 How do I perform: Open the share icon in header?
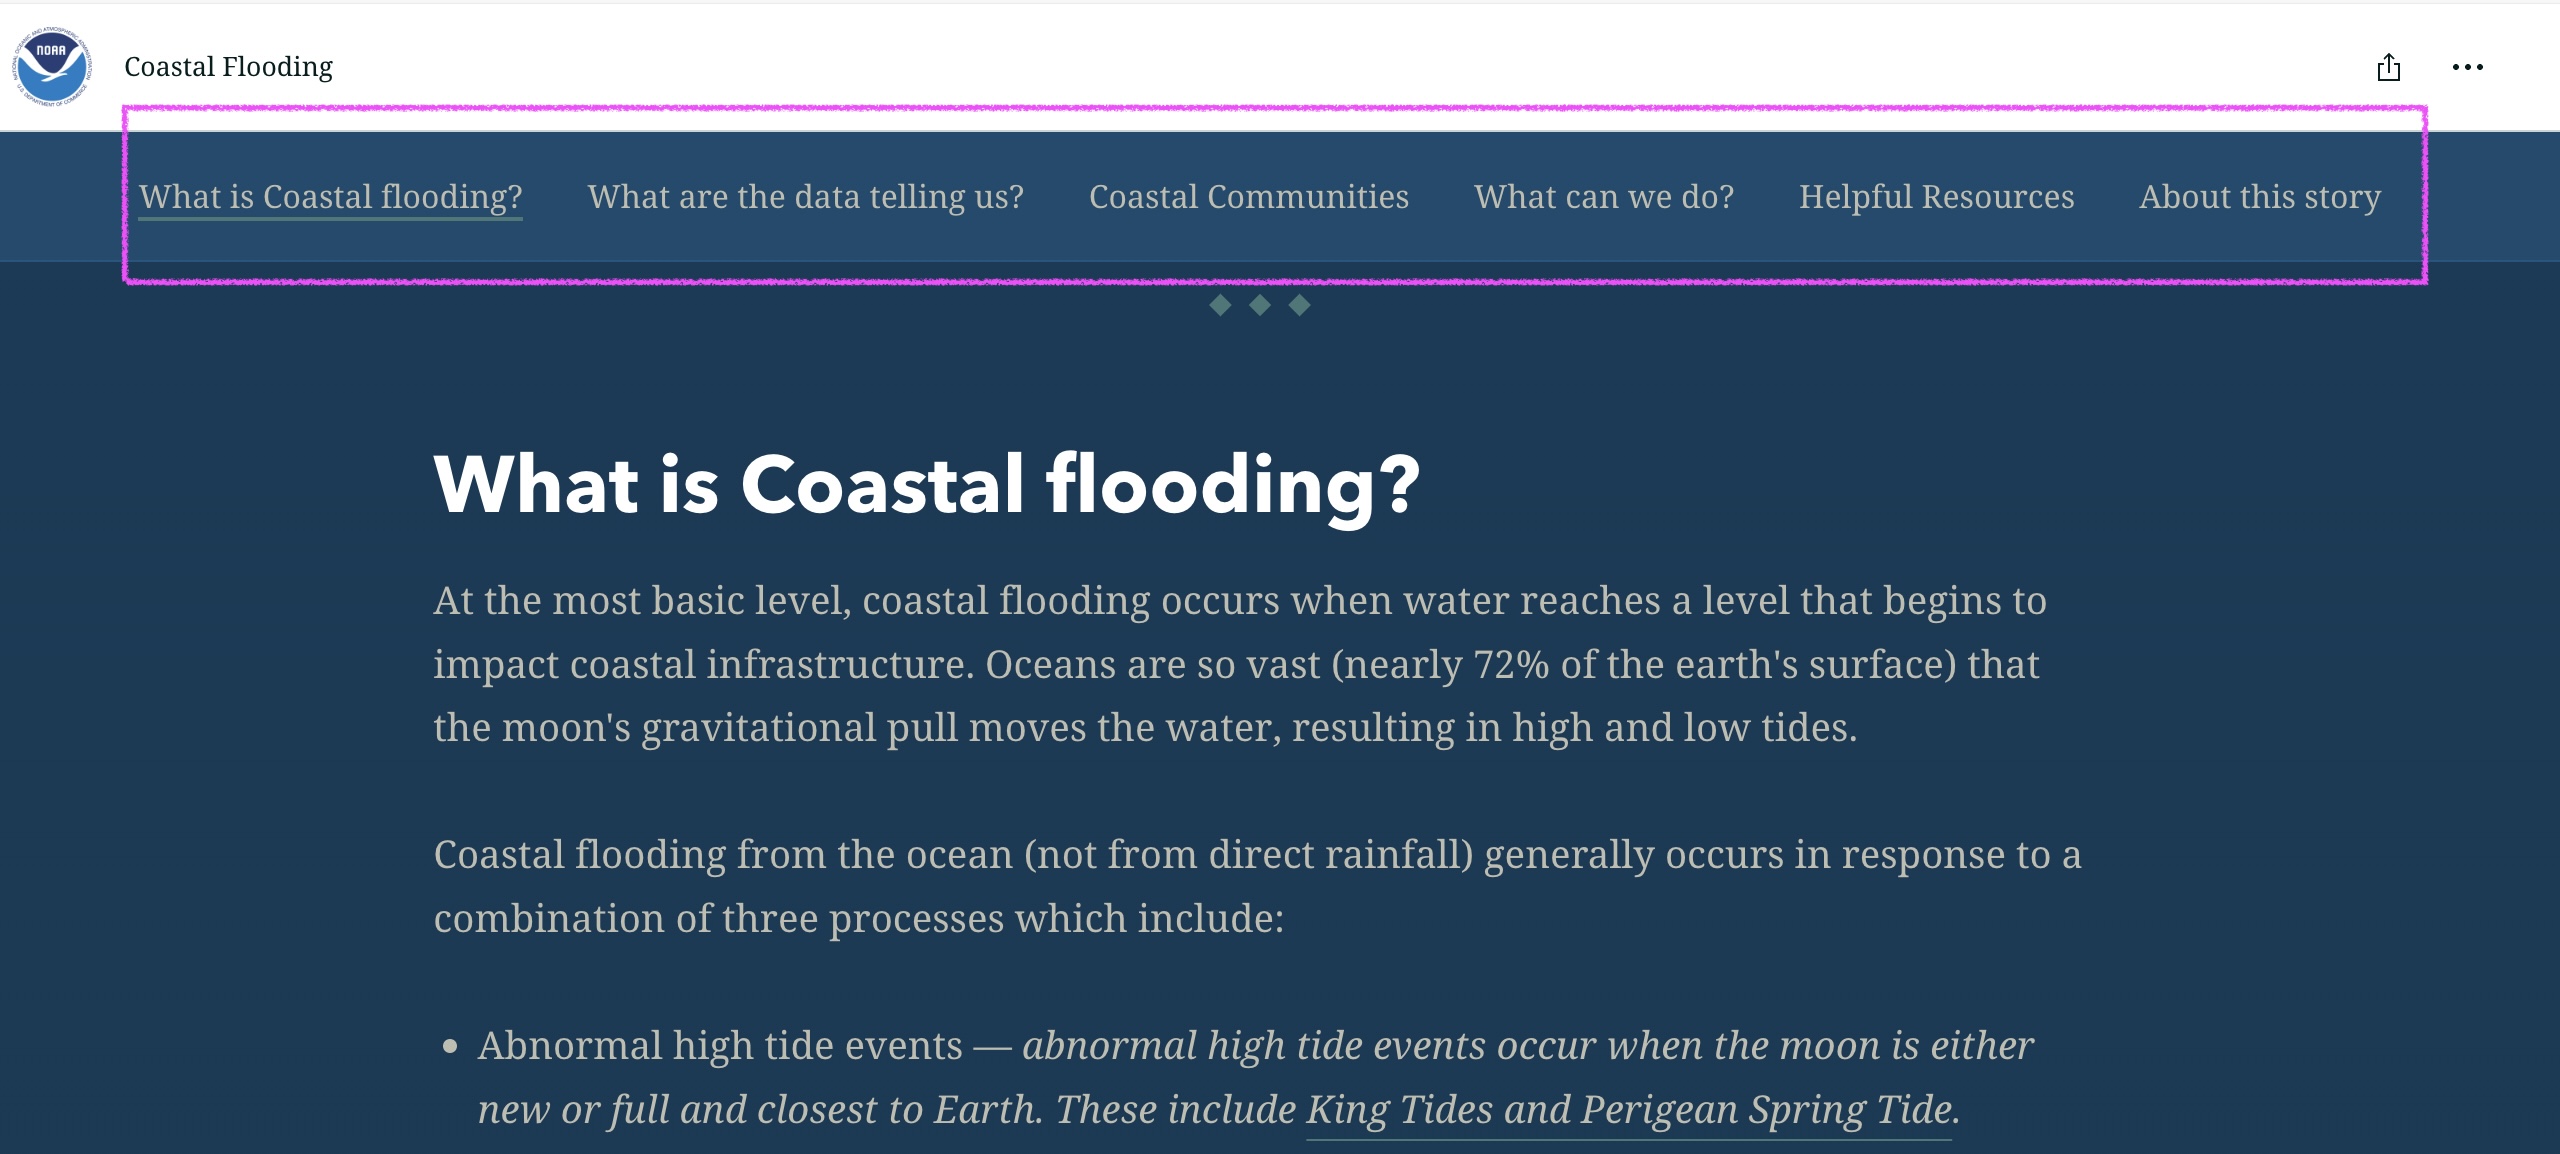click(2389, 67)
